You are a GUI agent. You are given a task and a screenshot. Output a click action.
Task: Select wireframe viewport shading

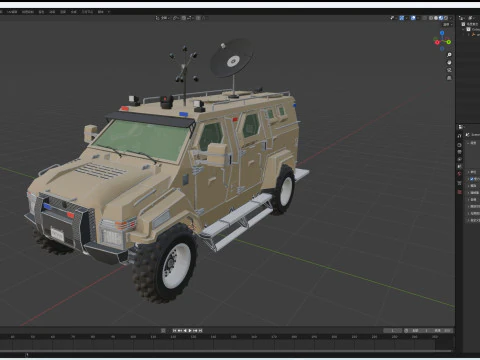coord(431,18)
